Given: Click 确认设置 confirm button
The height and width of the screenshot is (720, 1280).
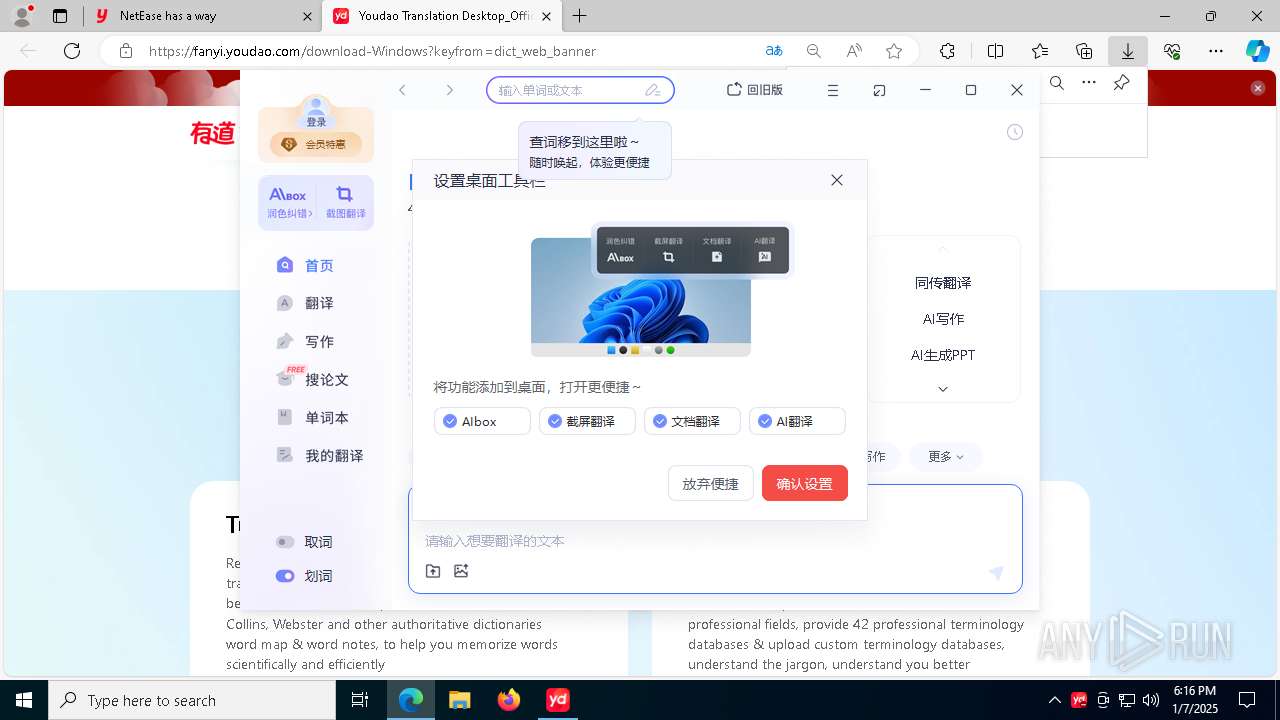Looking at the screenshot, I should tap(804, 483).
